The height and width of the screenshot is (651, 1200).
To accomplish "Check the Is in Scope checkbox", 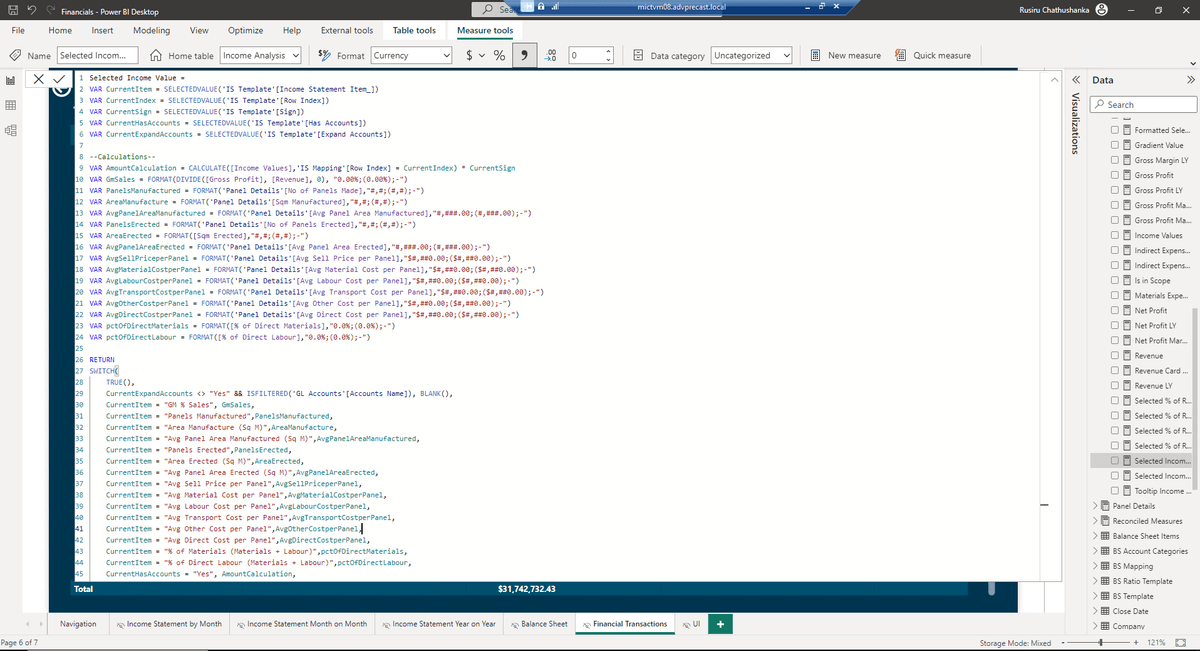I will click(x=1114, y=281).
